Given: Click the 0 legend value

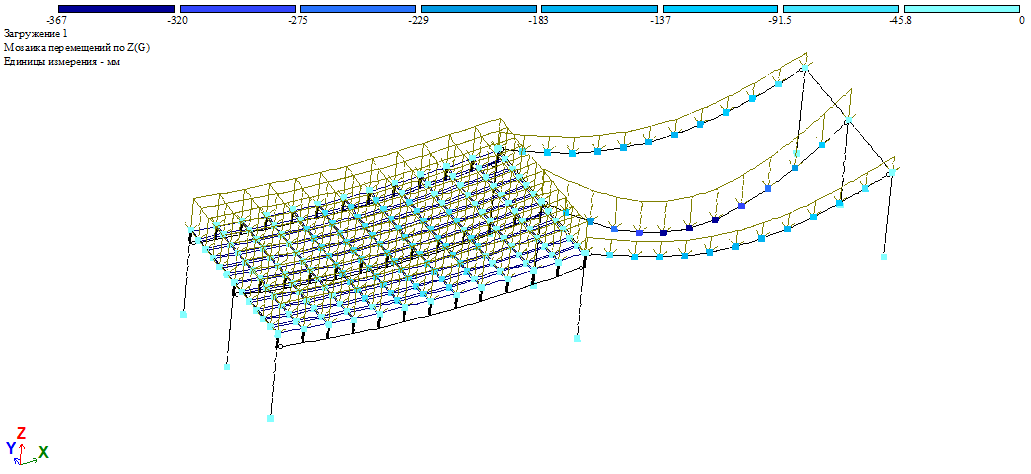Looking at the screenshot, I should pos(1021,20).
